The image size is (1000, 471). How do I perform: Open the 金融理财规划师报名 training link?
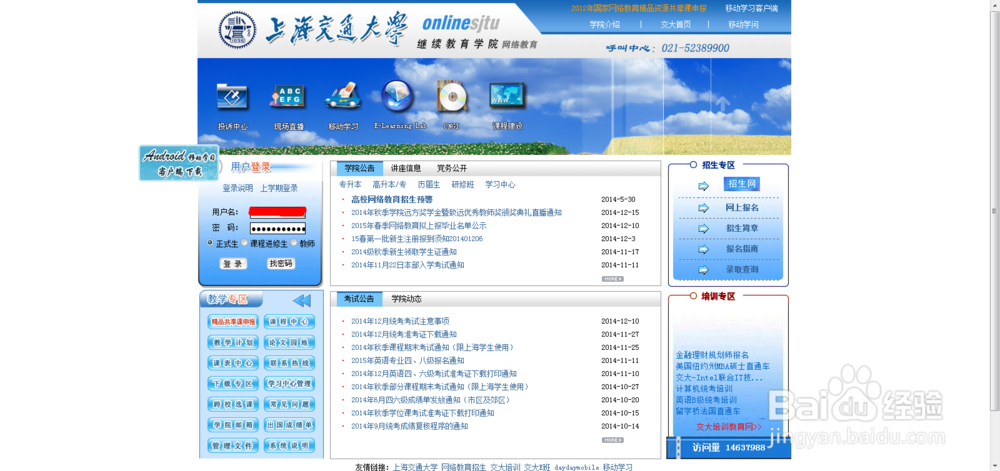pos(712,355)
